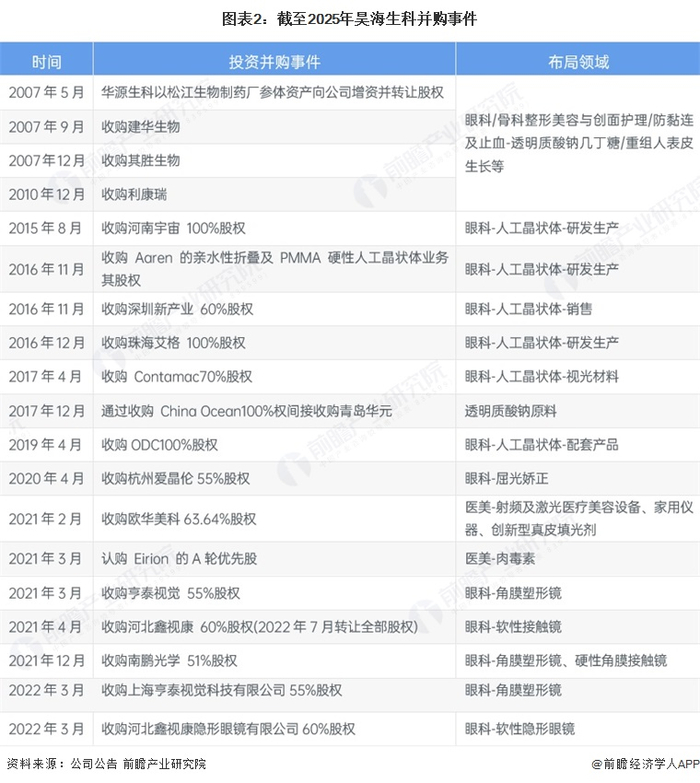
Task: Click the title 图表2：截至2025年昊海生科并购事件
Action: coord(350,19)
